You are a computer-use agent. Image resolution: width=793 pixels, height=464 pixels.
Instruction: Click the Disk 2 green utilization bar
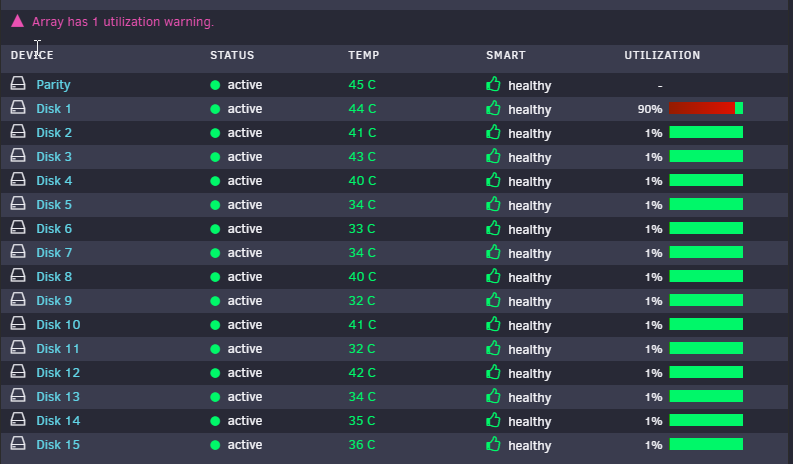tap(706, 133)
